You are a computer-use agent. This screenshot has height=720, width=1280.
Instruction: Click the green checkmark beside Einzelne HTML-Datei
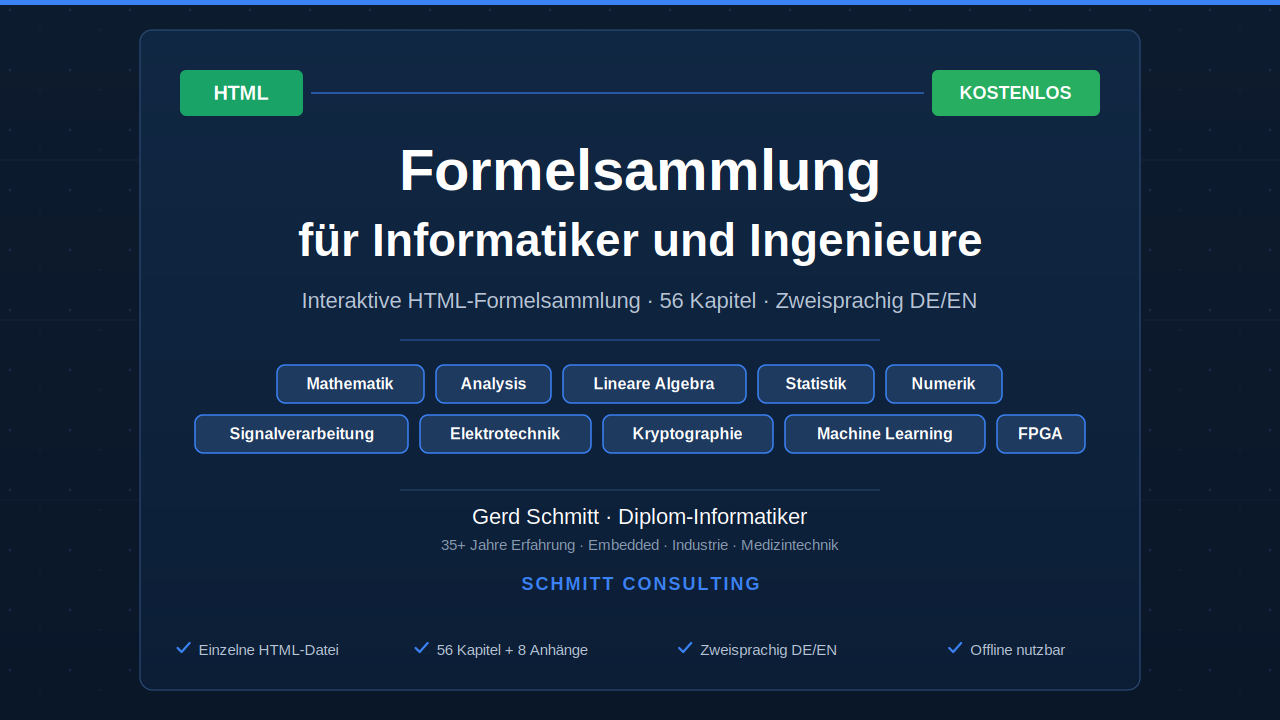pos(183,648)
